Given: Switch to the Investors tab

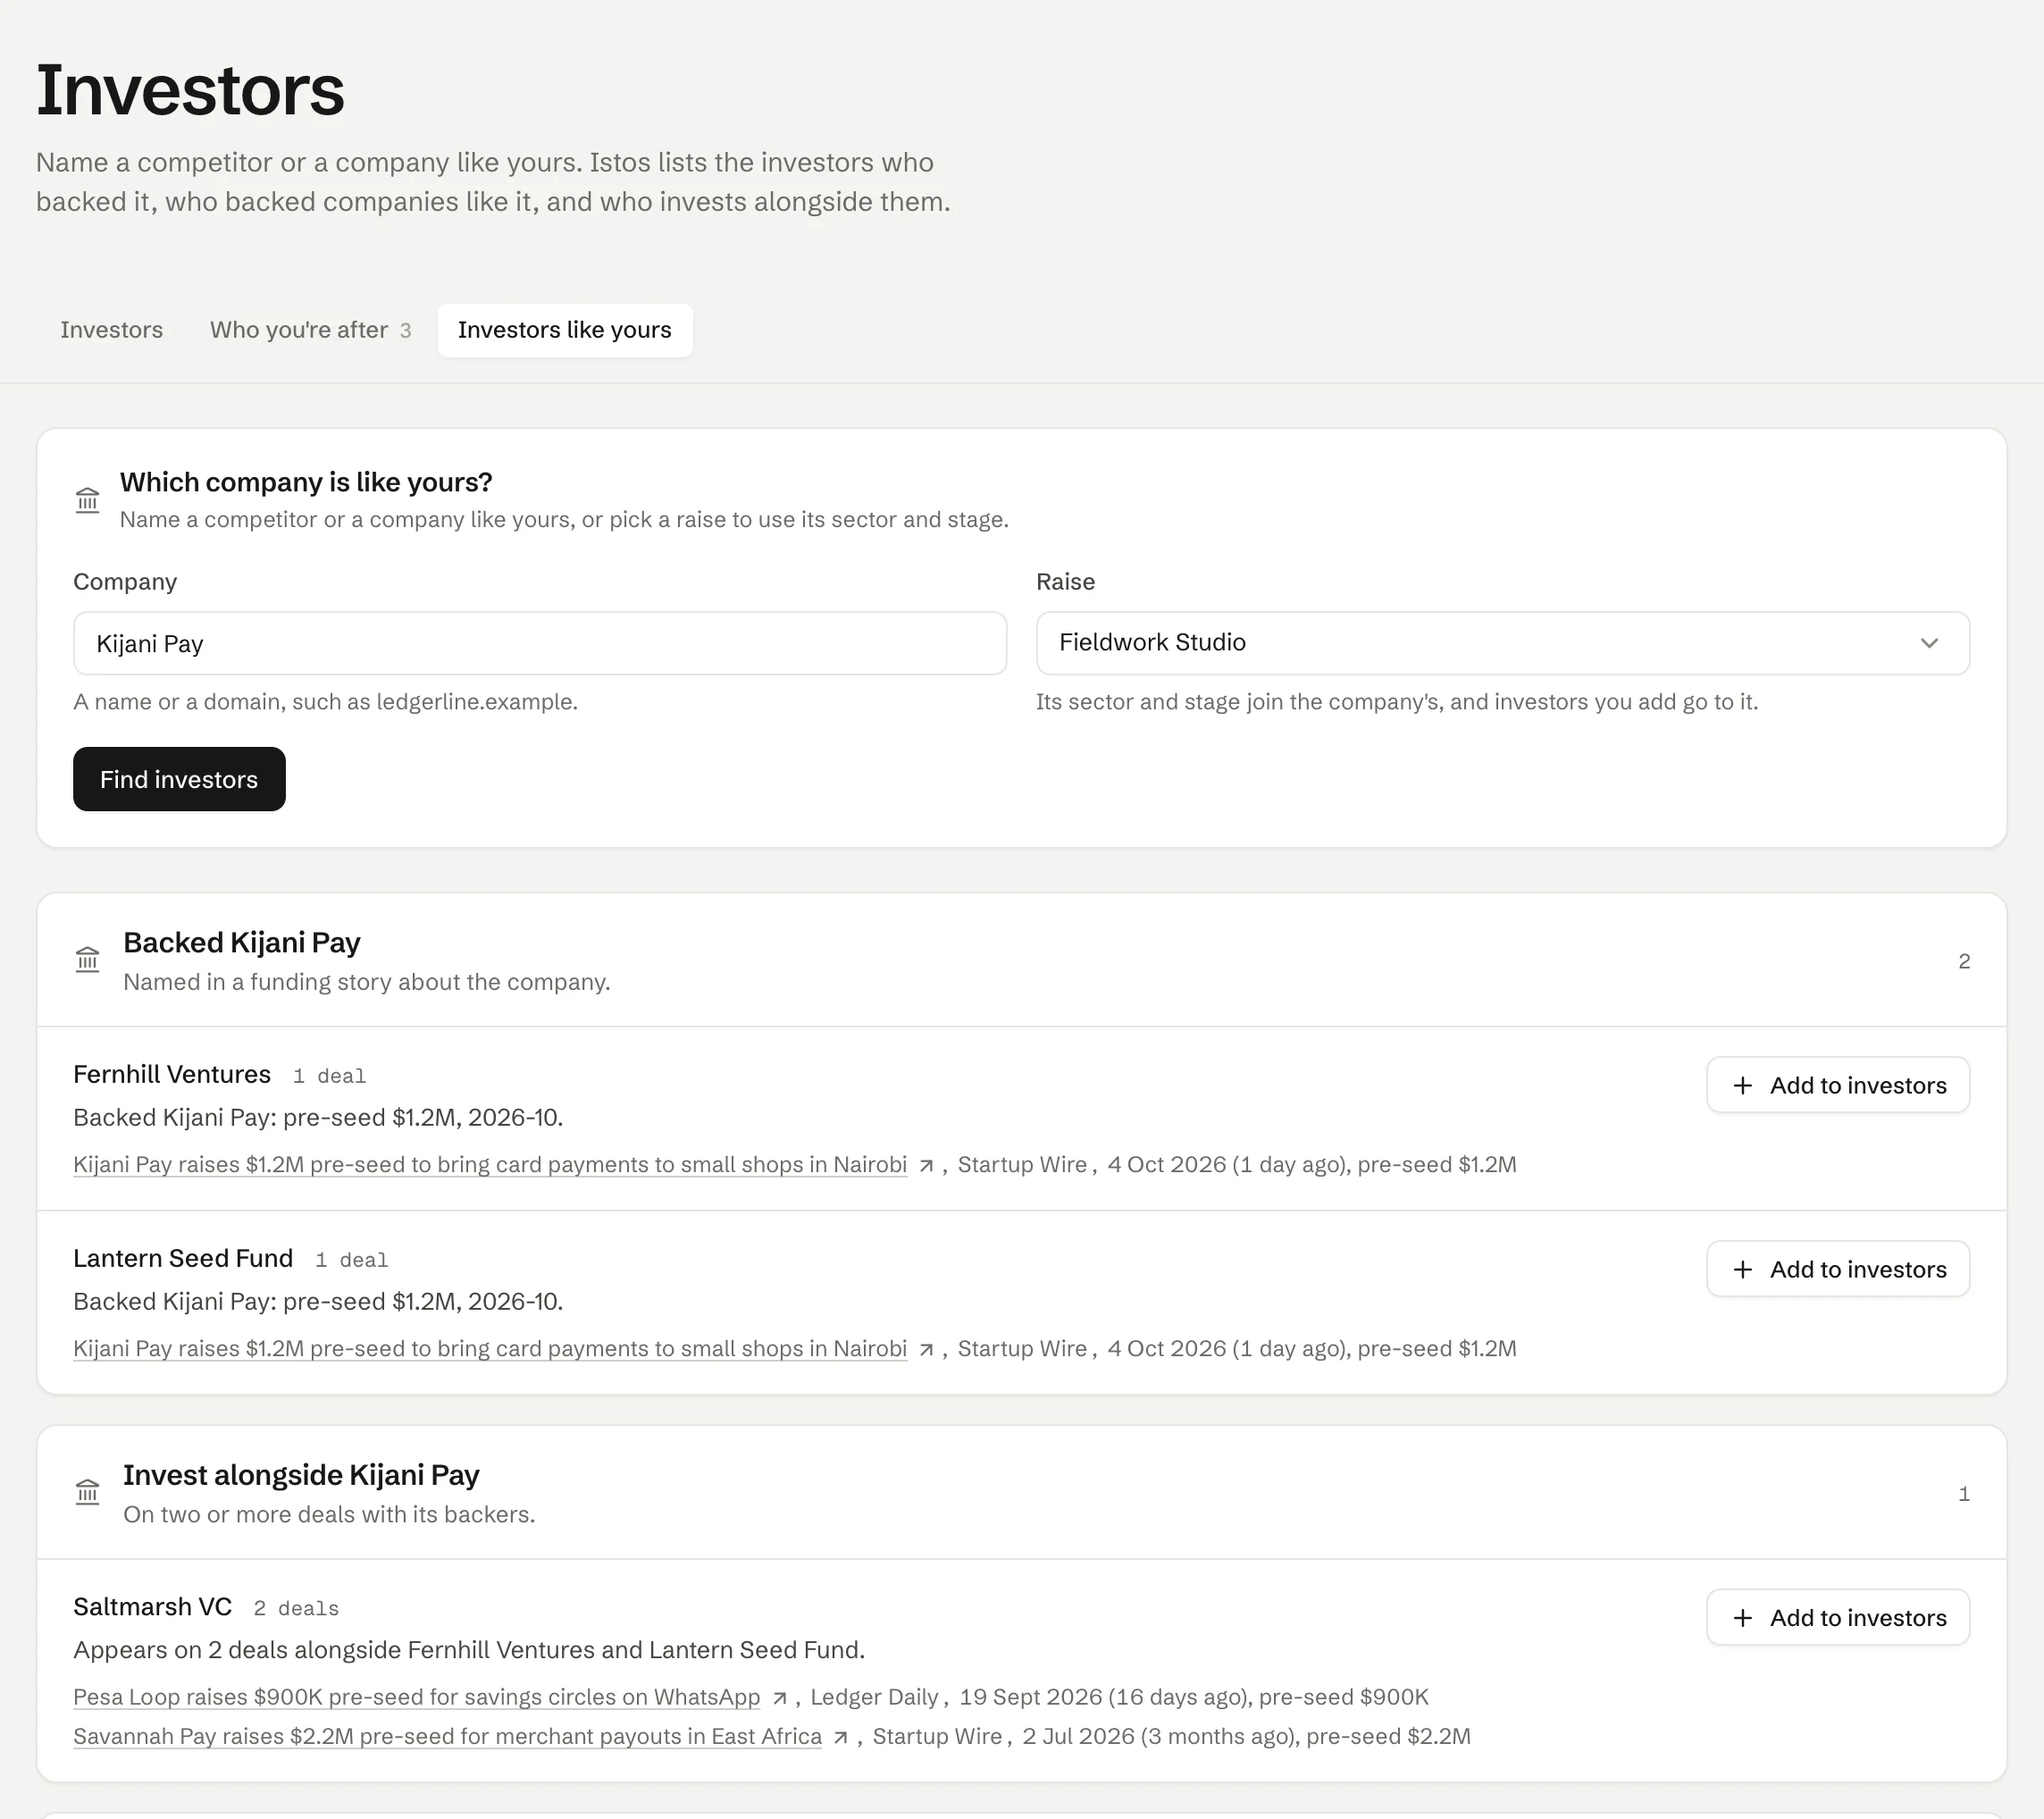Looking at the screenshot, I should point(111,330).
